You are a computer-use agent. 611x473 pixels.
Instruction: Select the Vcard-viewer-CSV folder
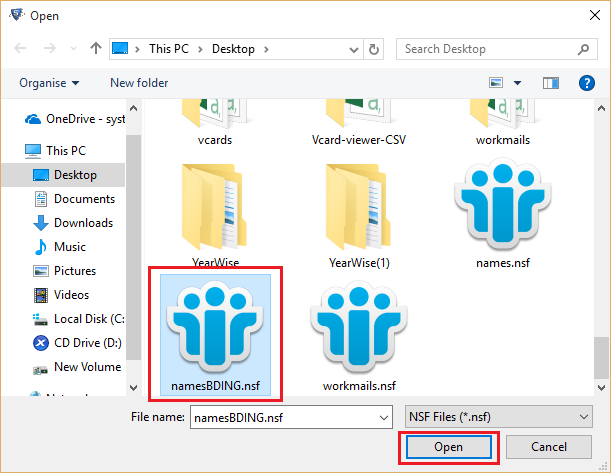tap(359, 123)
